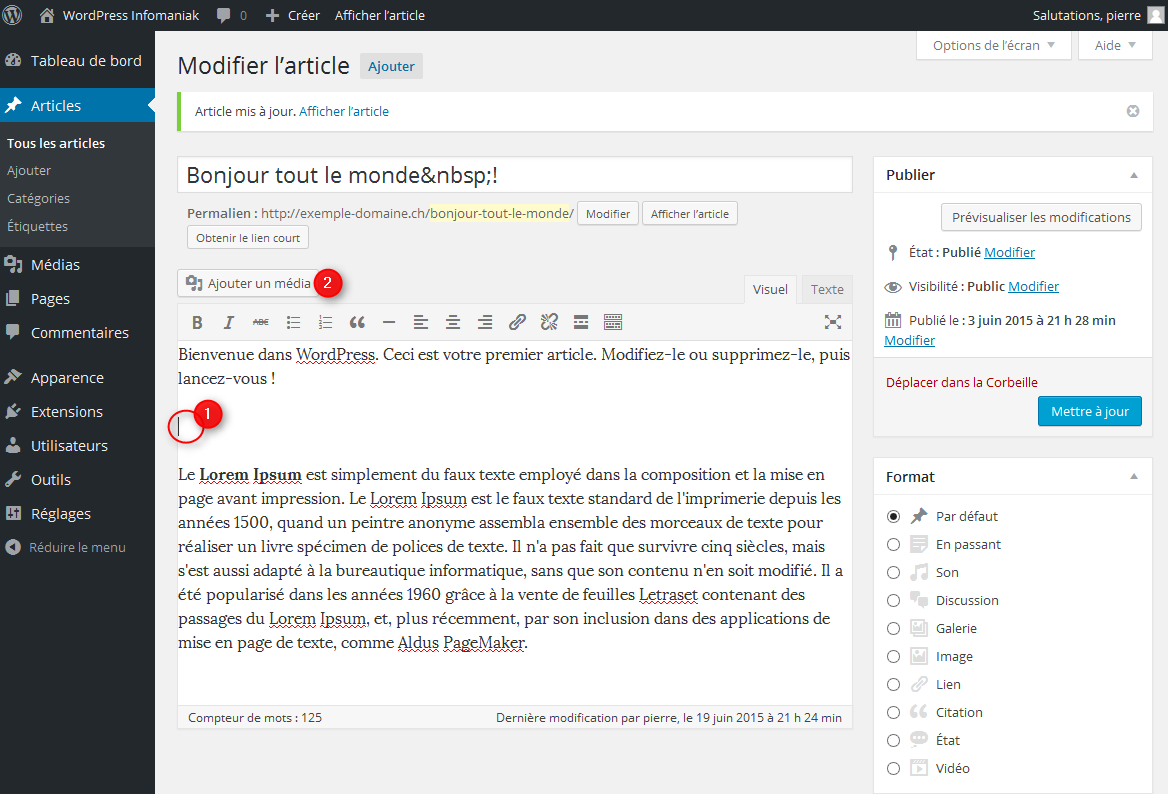1168x794 pixels.
Task: Click the strikethrough toolbar icon
Action: 261,322
